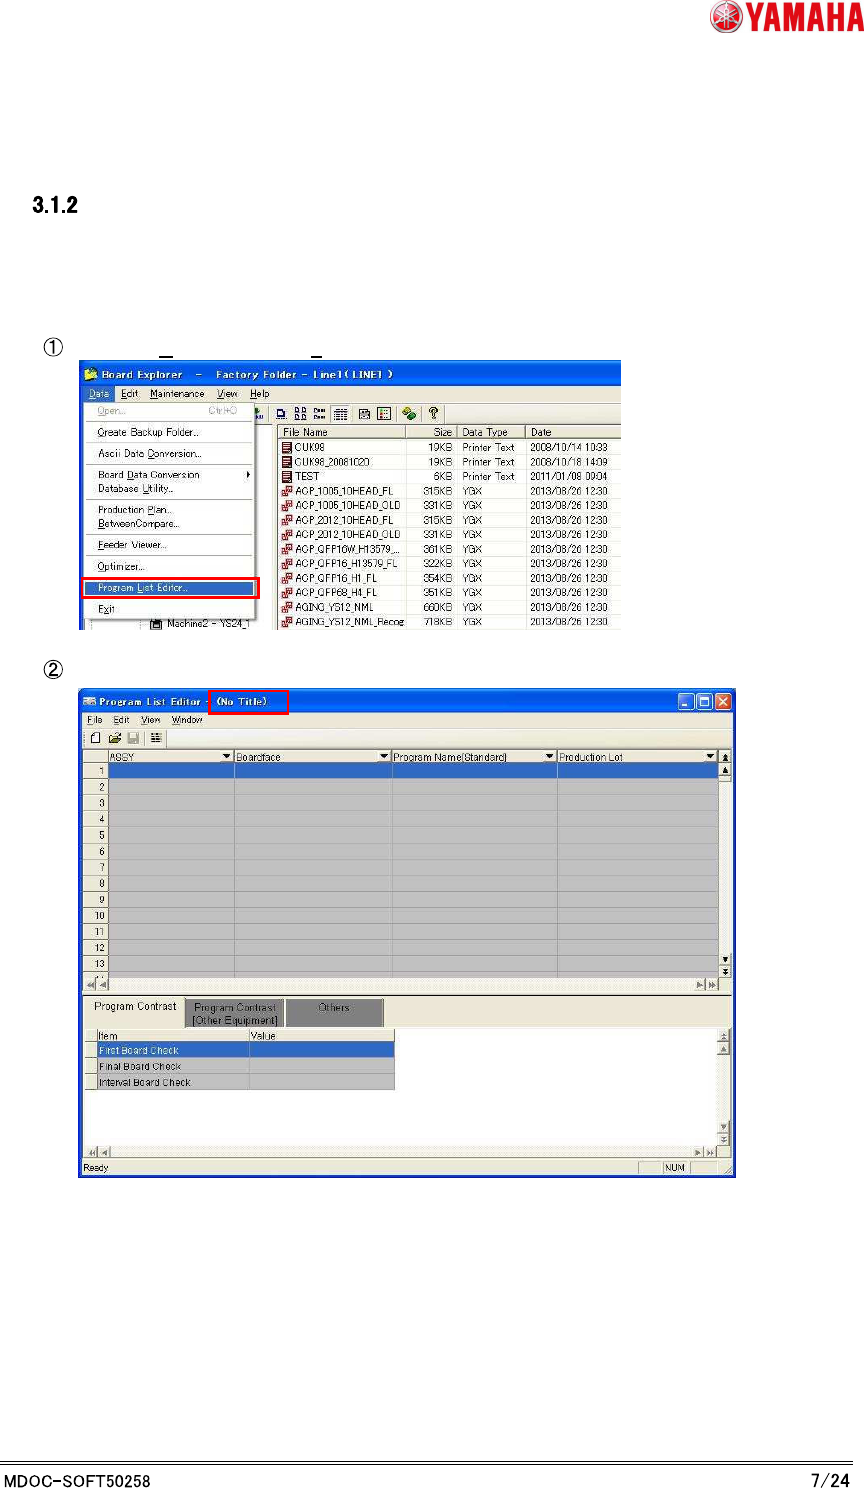The image size is (864, 1488).
Task: Click the TEST printer text file icon
Action: (287, 476)
